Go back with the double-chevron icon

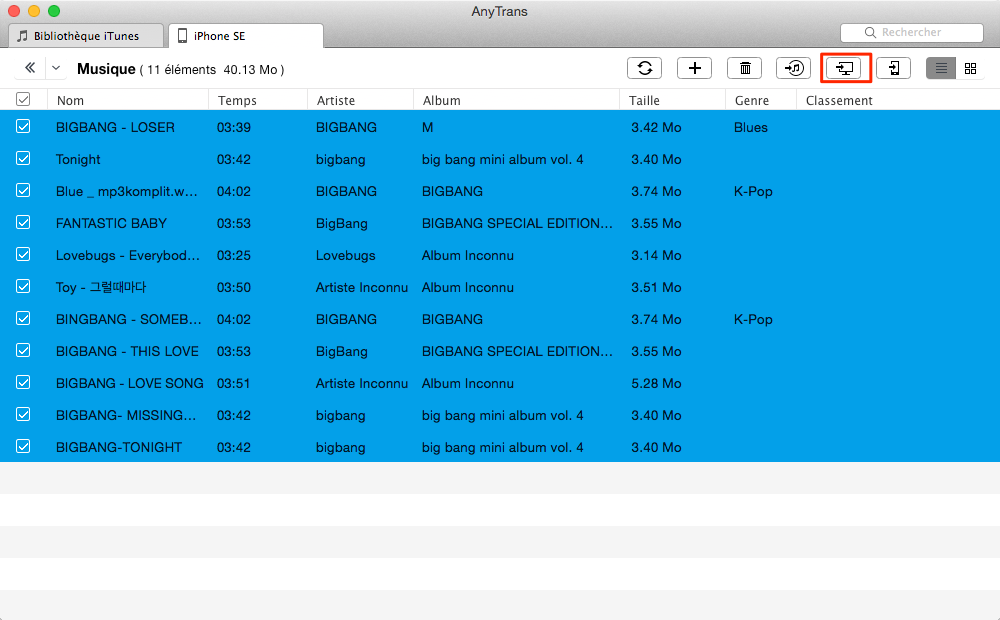30,68
